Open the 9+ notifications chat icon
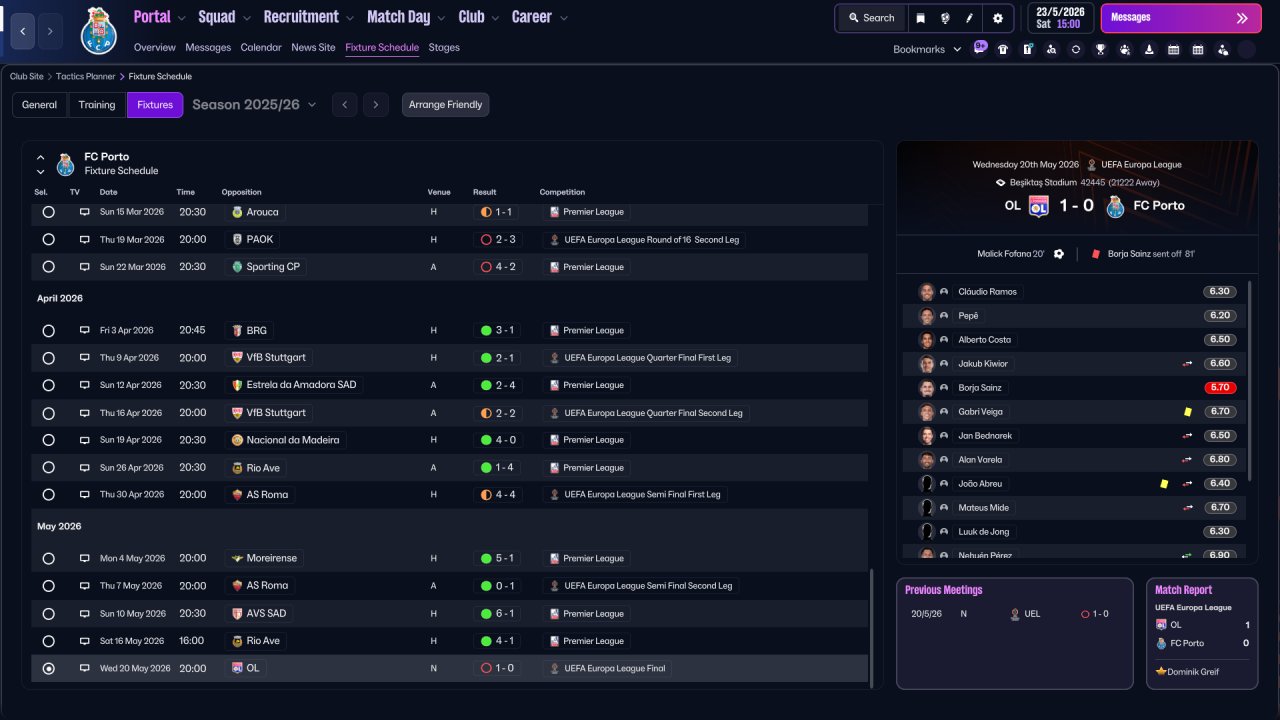The width and height of the screenshot is (1280, 720). 980,47
